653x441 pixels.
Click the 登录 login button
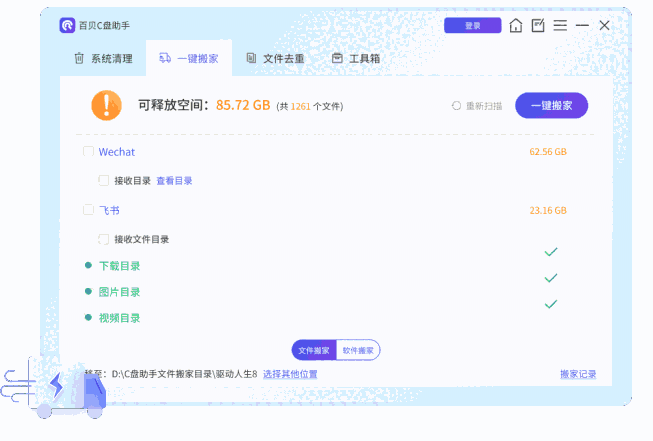coord(473,25)
